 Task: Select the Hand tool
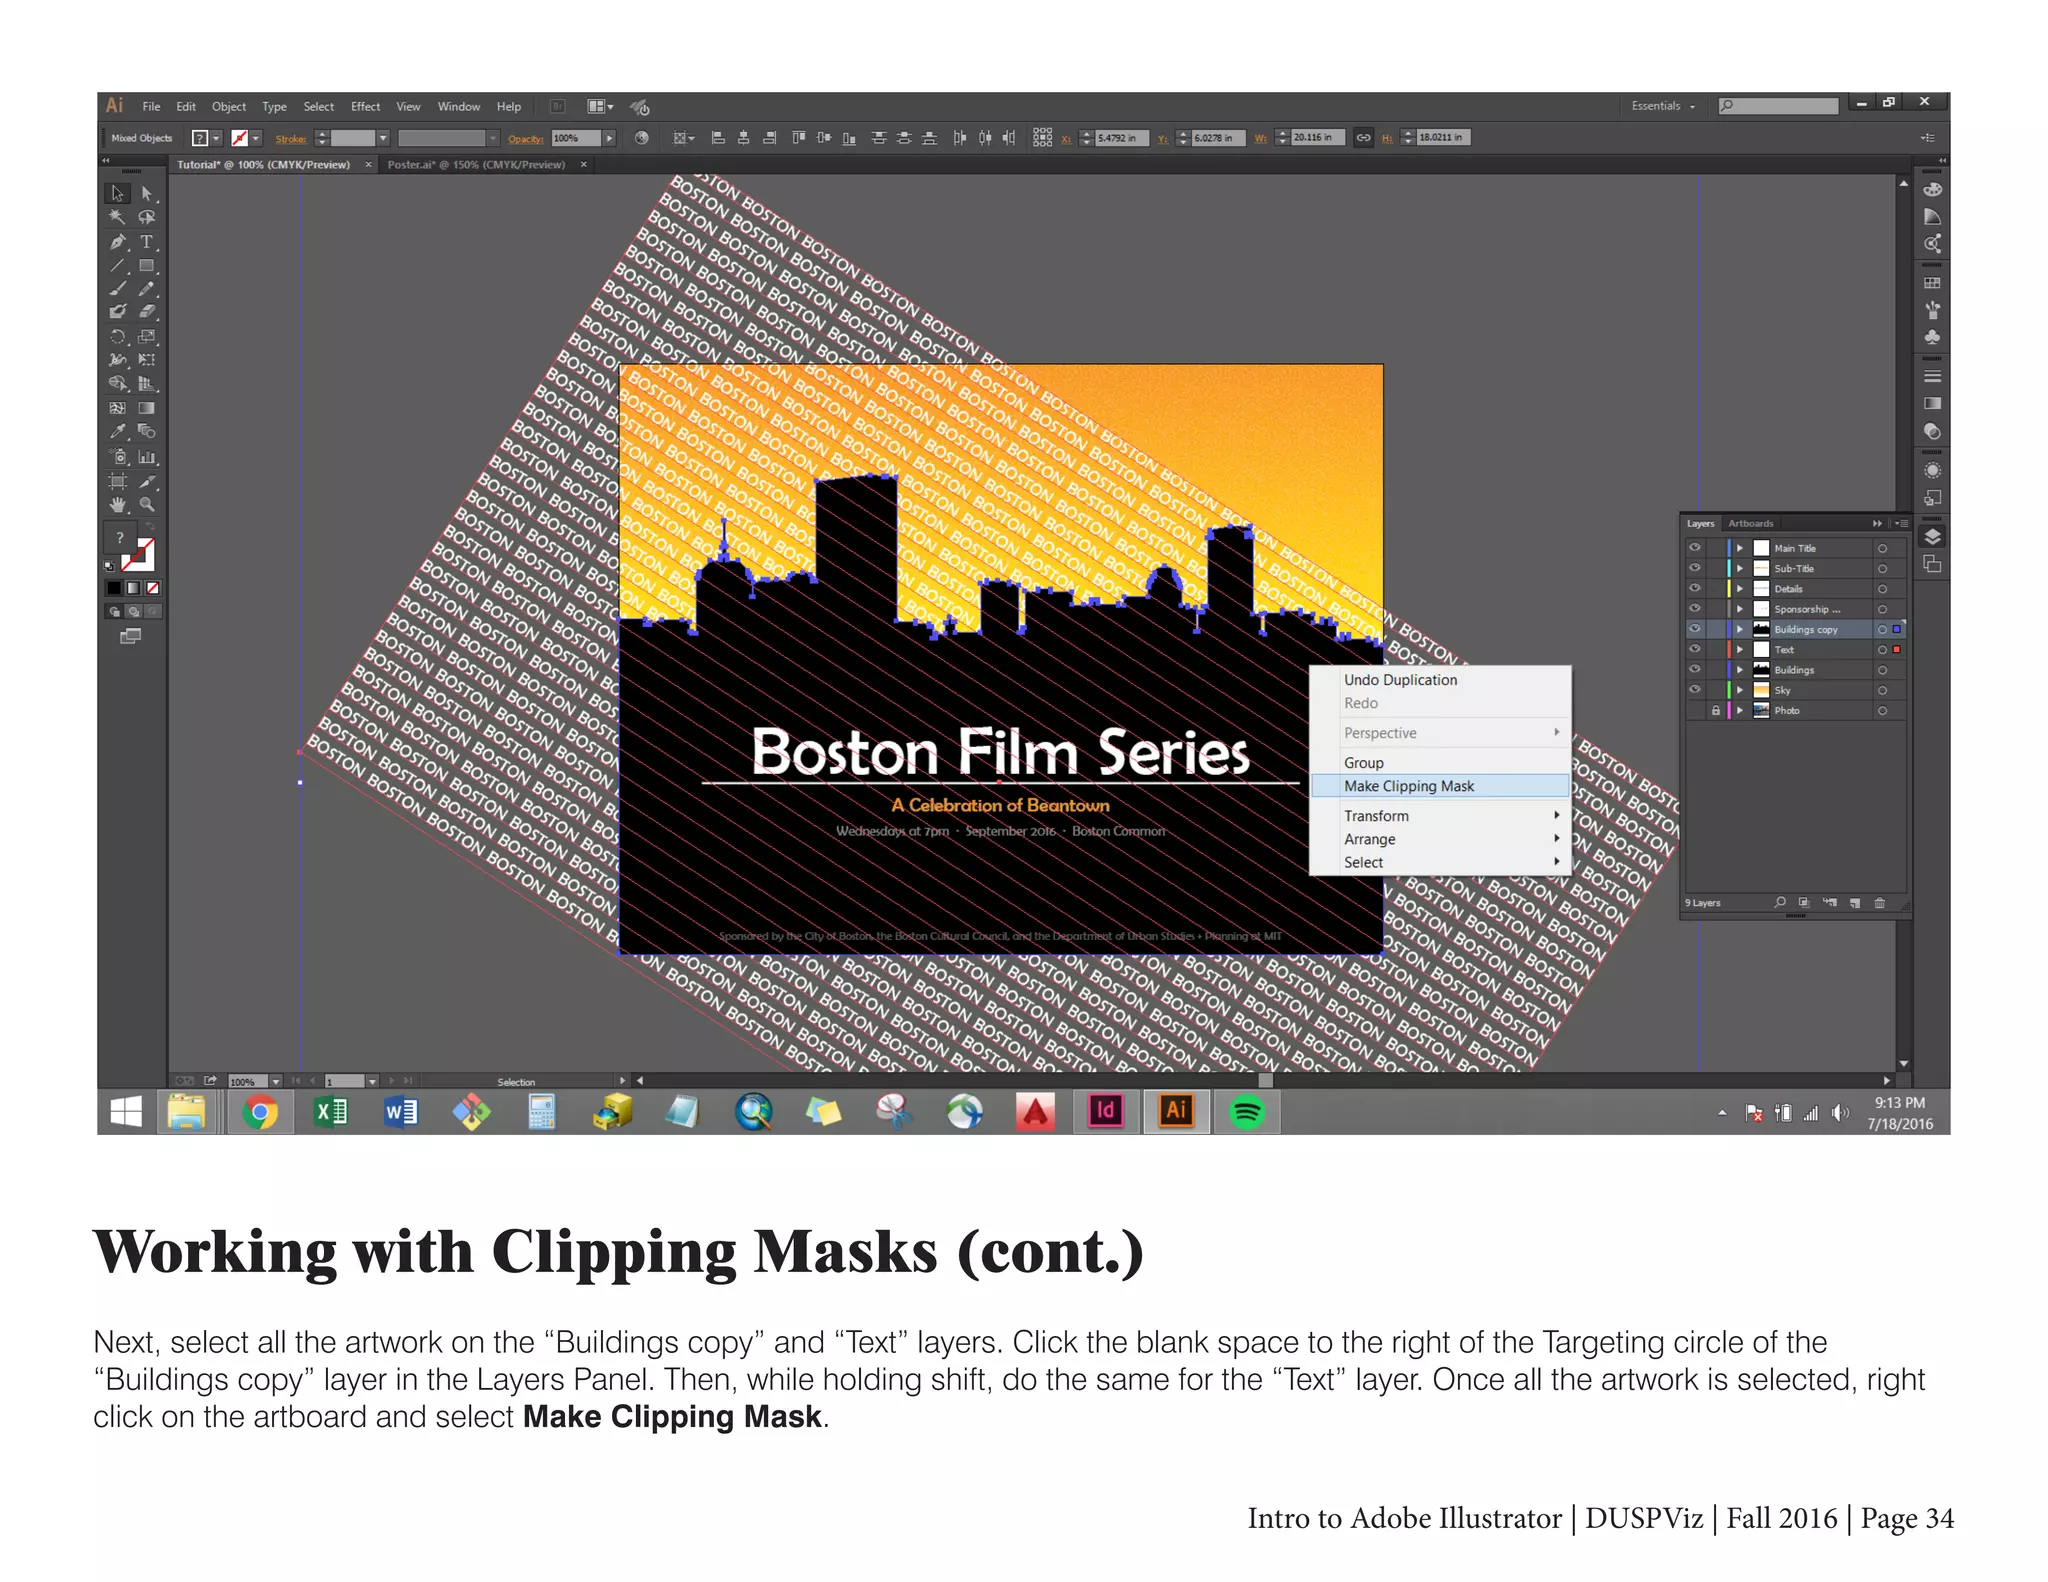tap(118, 505)
